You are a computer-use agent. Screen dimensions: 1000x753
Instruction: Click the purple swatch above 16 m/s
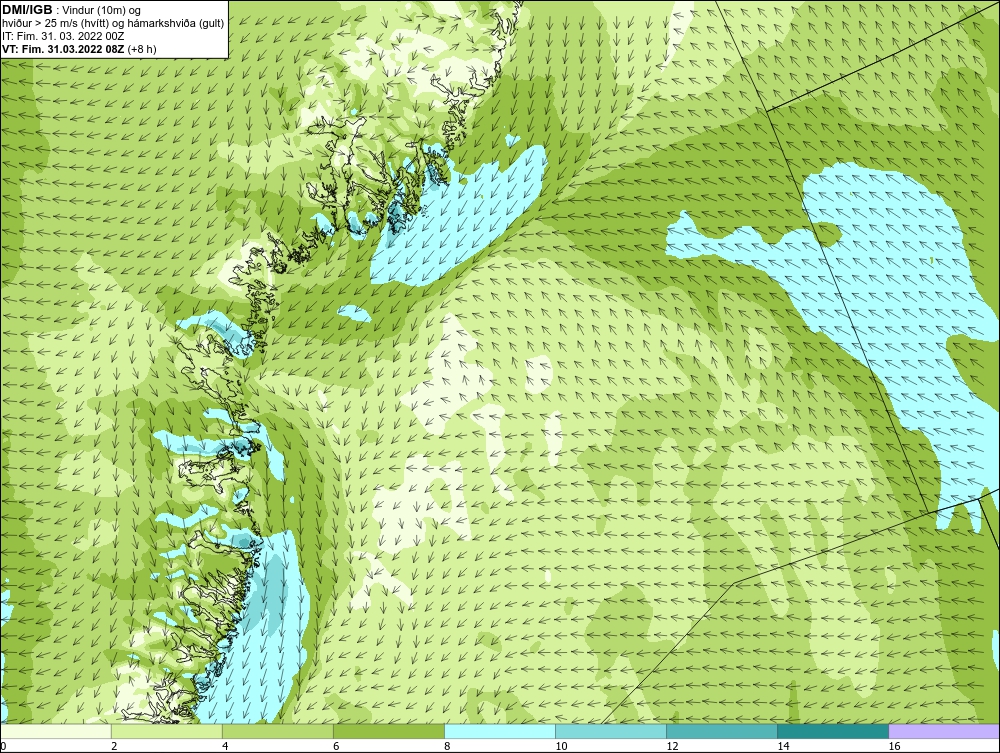click(x=944, y=731)
